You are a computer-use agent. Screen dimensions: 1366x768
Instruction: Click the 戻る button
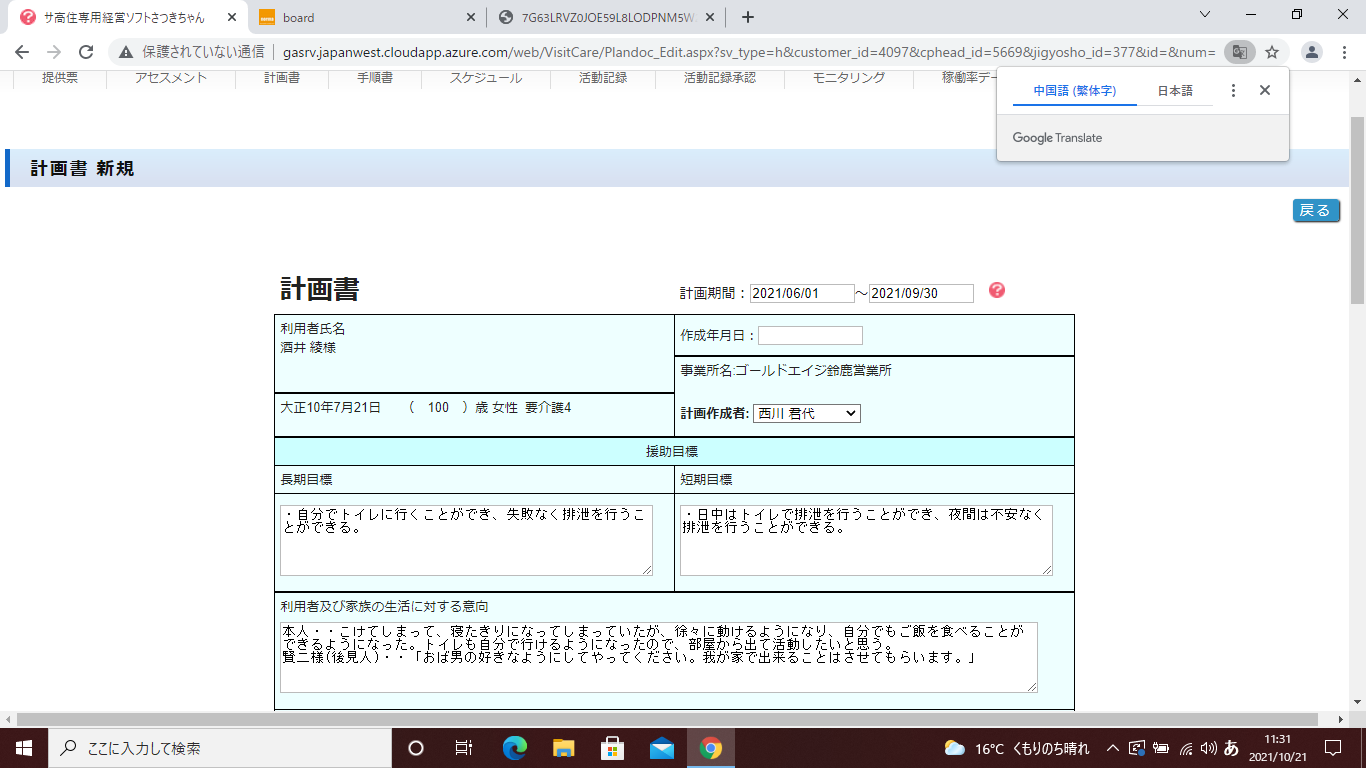coord(1315,210)
